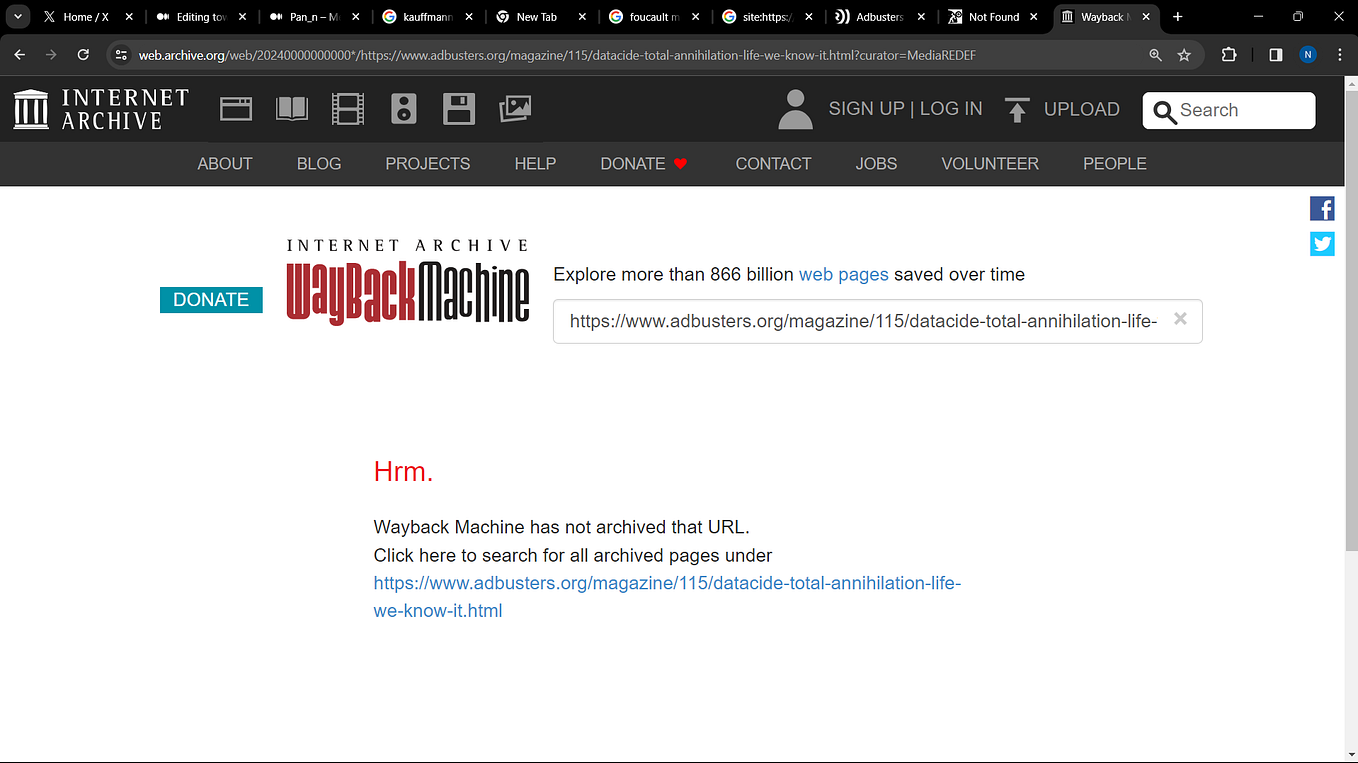
Task: Select the Audio collection speaker icon
Action: tap(403, 108)
